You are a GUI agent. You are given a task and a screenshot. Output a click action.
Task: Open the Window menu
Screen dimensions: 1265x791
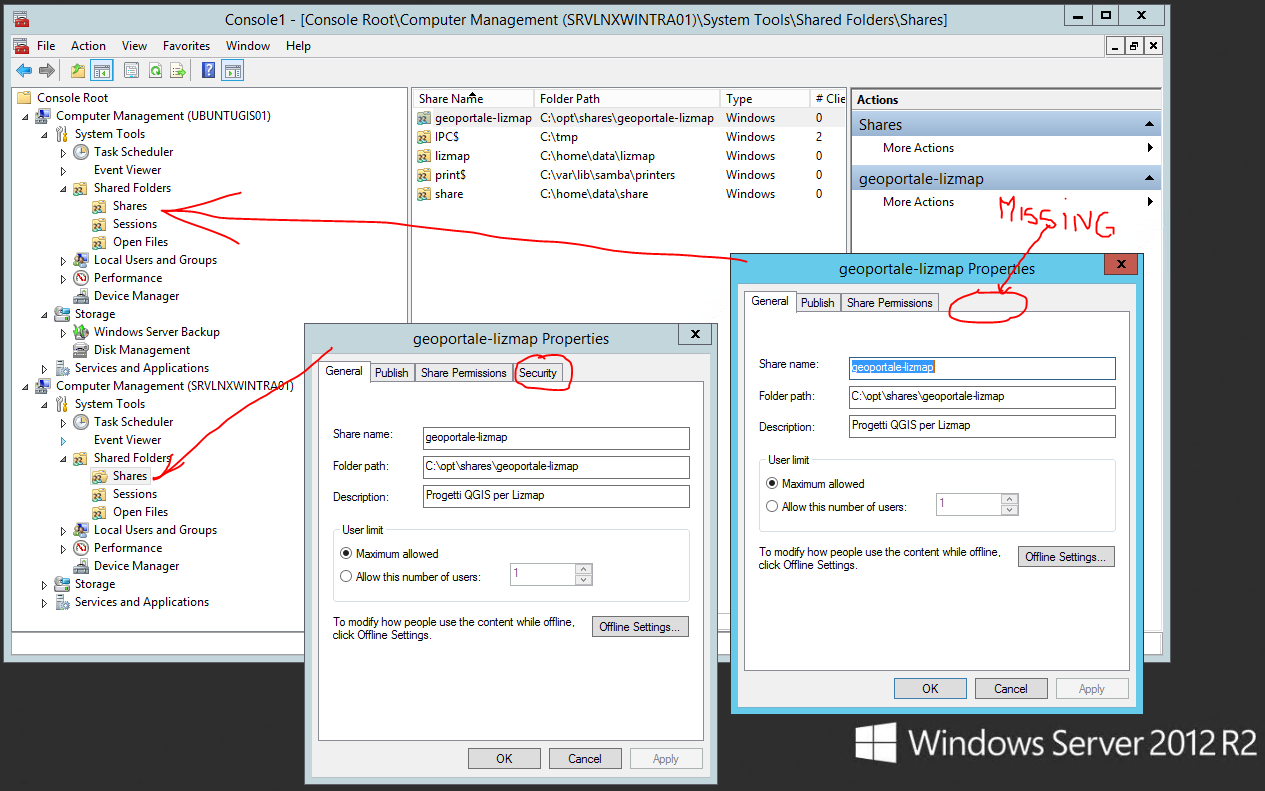pyautogui.click(x=247, y=46)
